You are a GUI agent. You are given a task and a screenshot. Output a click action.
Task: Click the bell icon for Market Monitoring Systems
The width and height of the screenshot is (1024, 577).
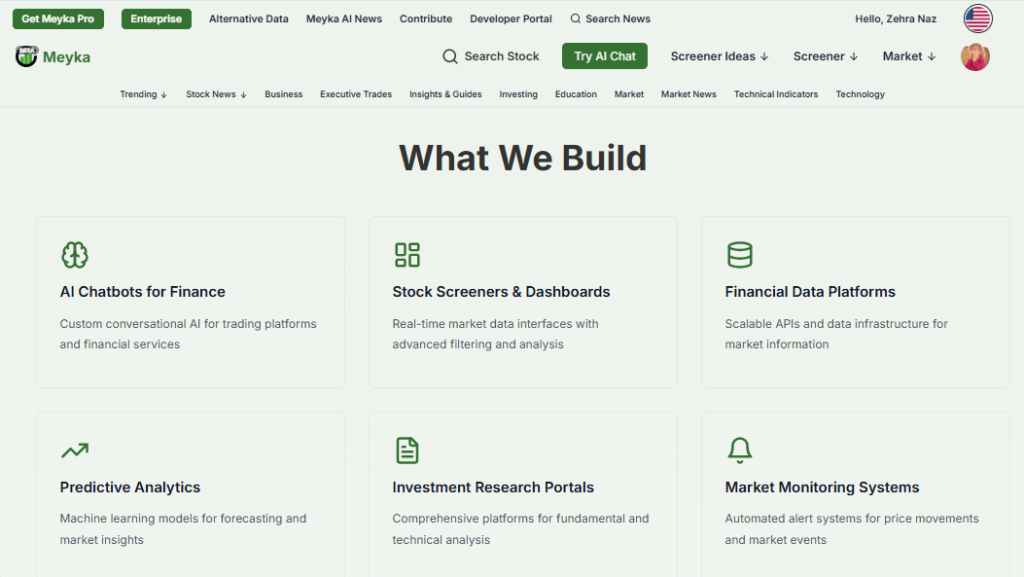click(740, 449)
